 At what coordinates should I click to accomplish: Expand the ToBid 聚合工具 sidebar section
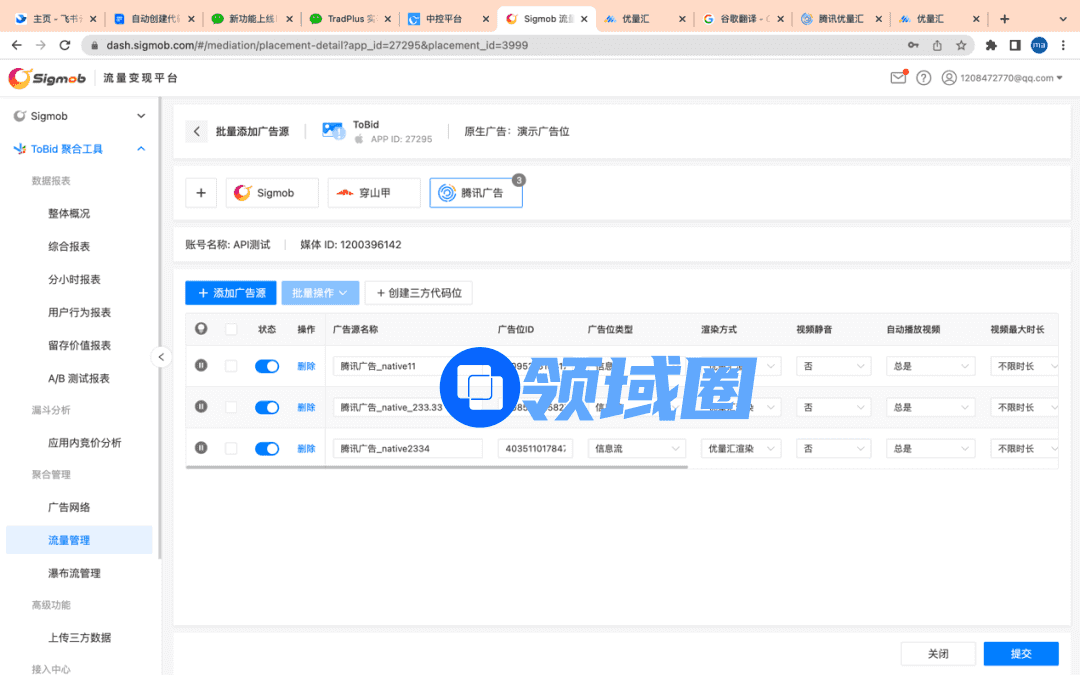pos(80,149)
